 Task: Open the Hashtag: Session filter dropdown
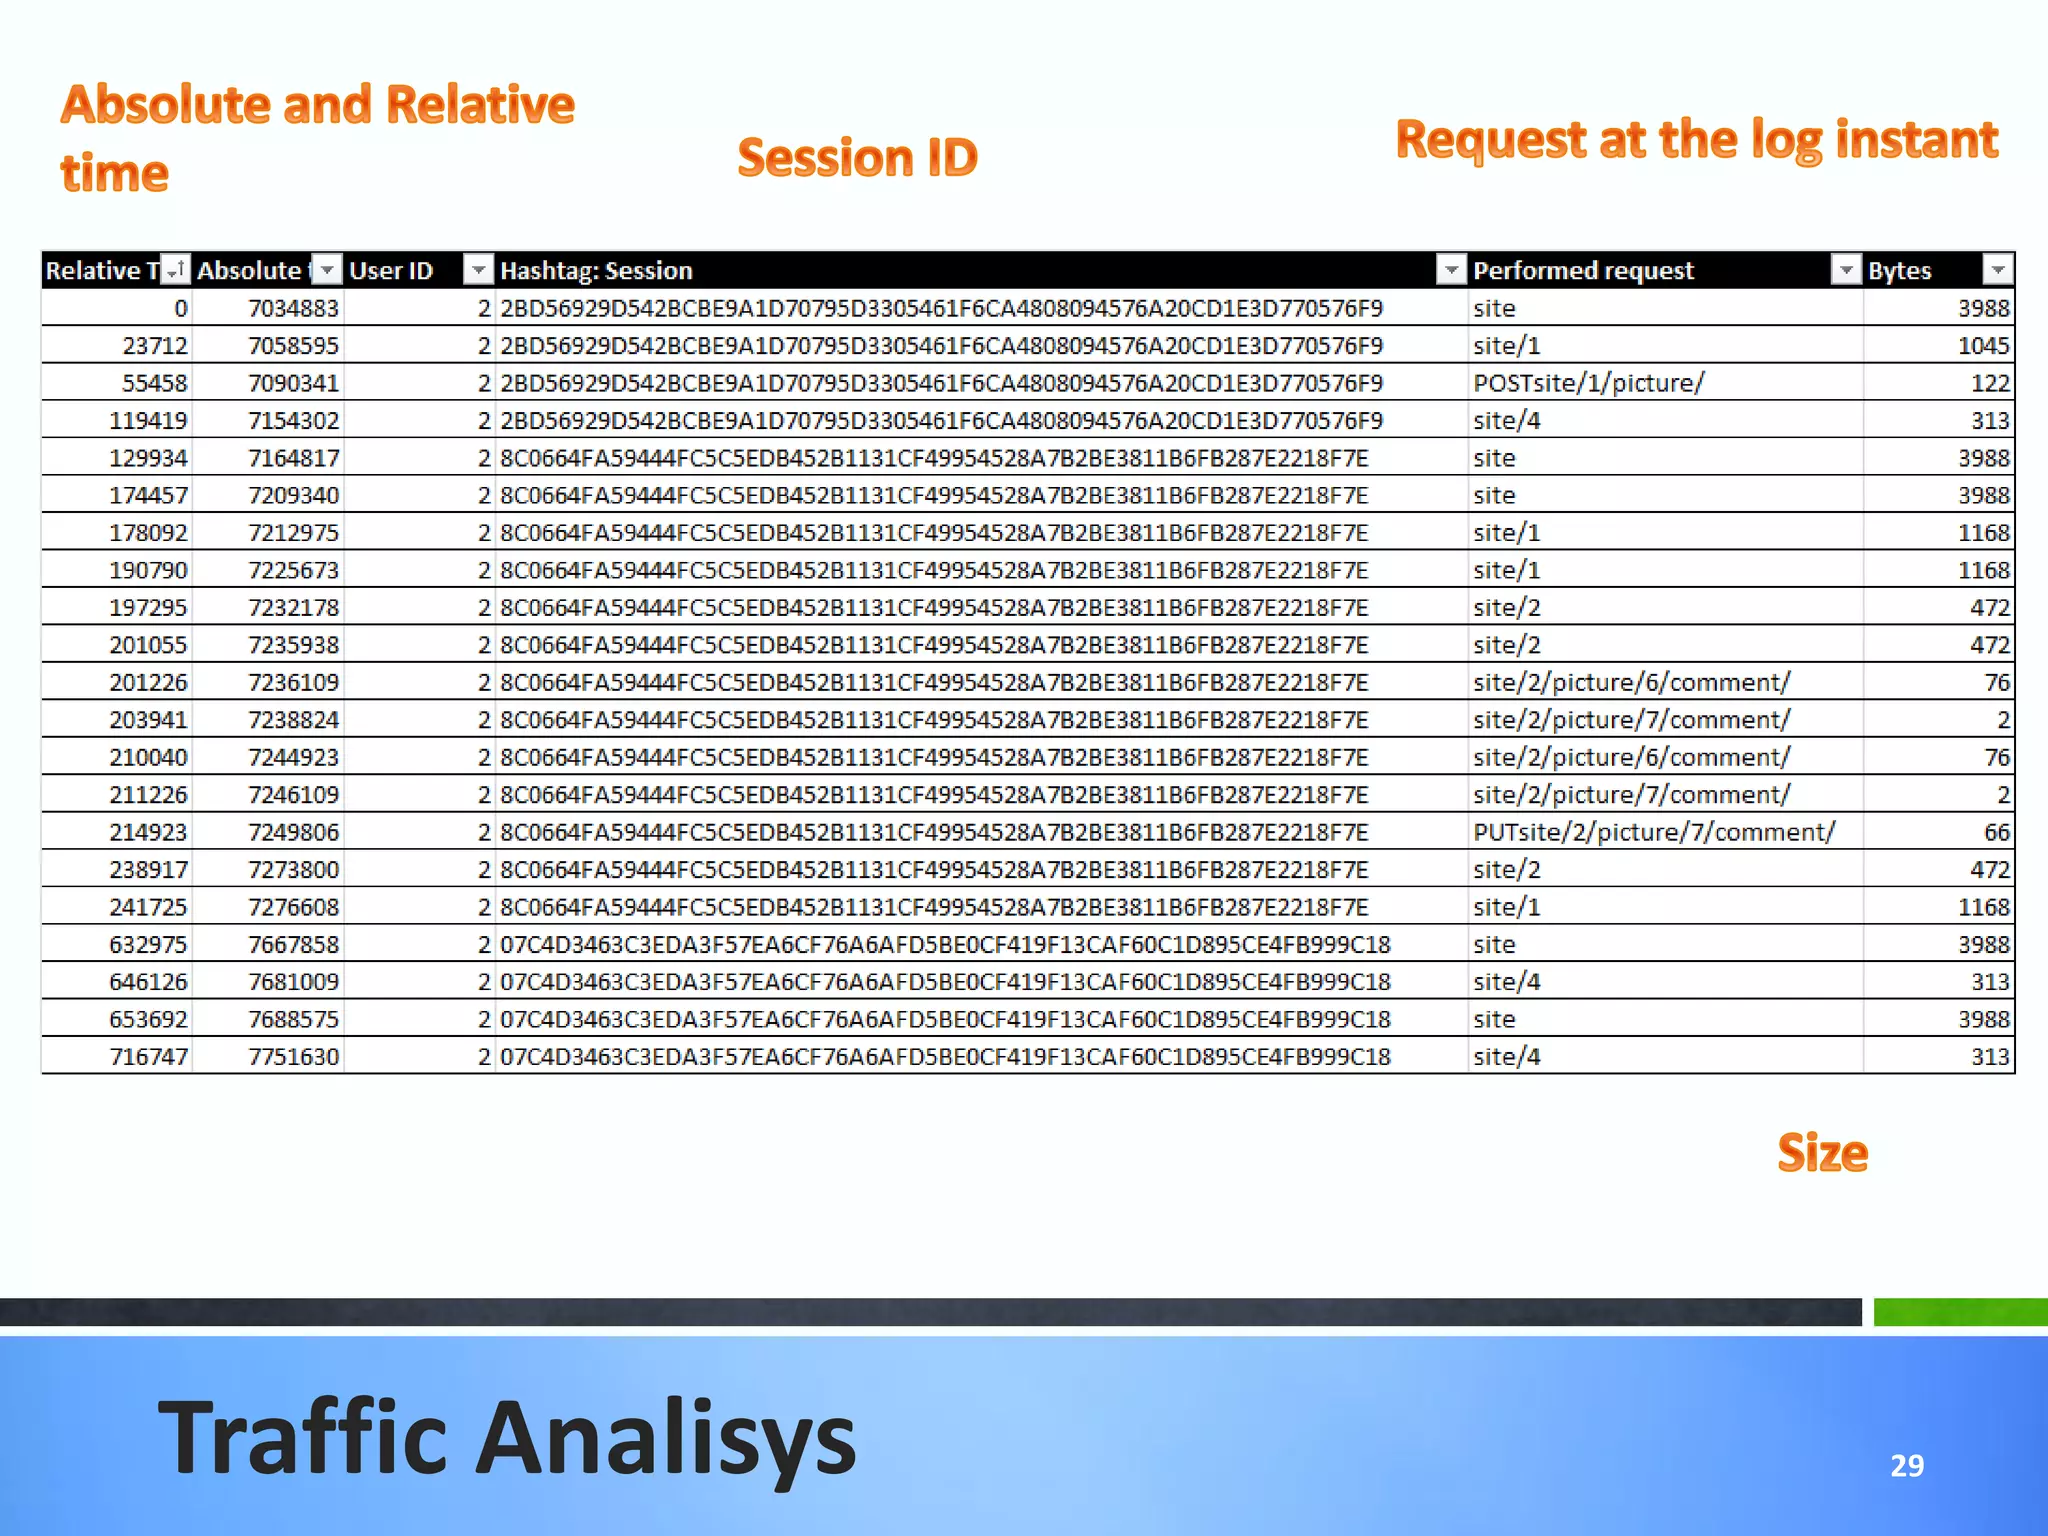pos(1451,270)
